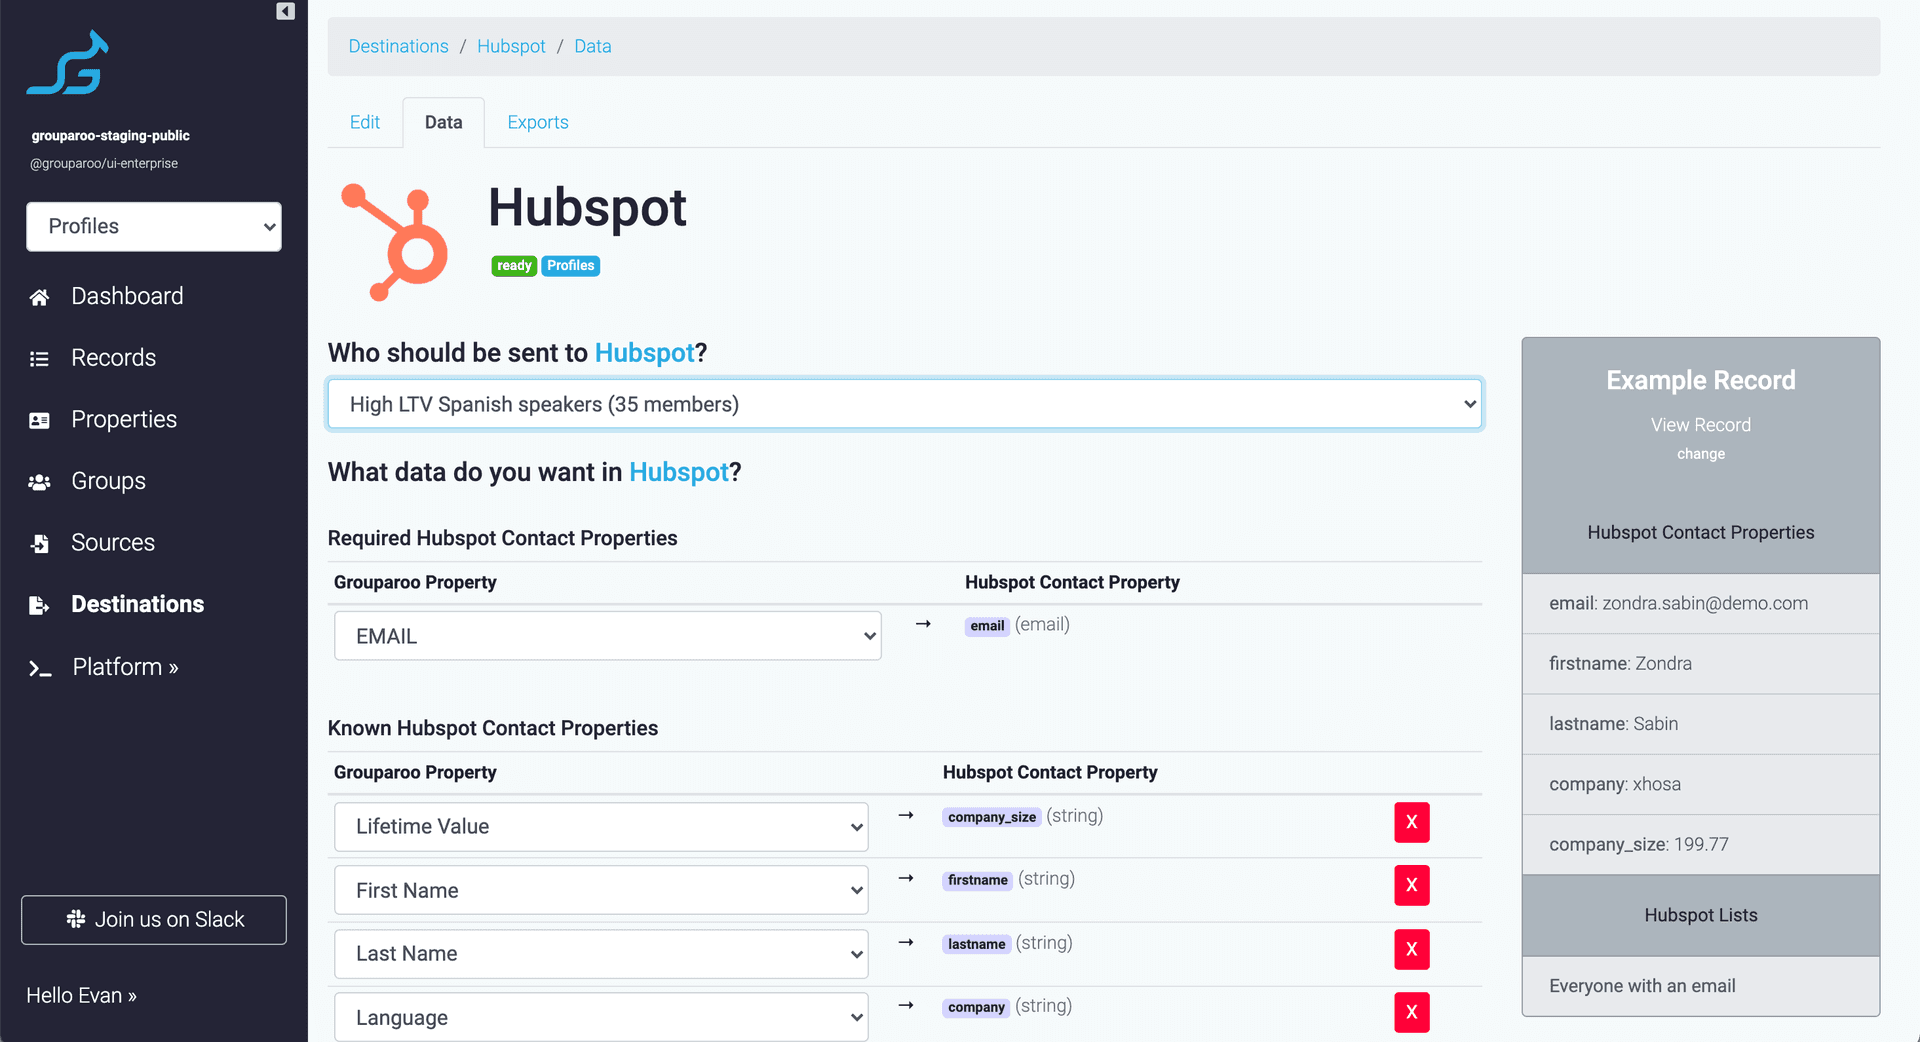Image resolution: width=1920 pixels, height=1042 pixels.
Task: Click the grouparoo-staging-public title
Action: pos(110,136)
